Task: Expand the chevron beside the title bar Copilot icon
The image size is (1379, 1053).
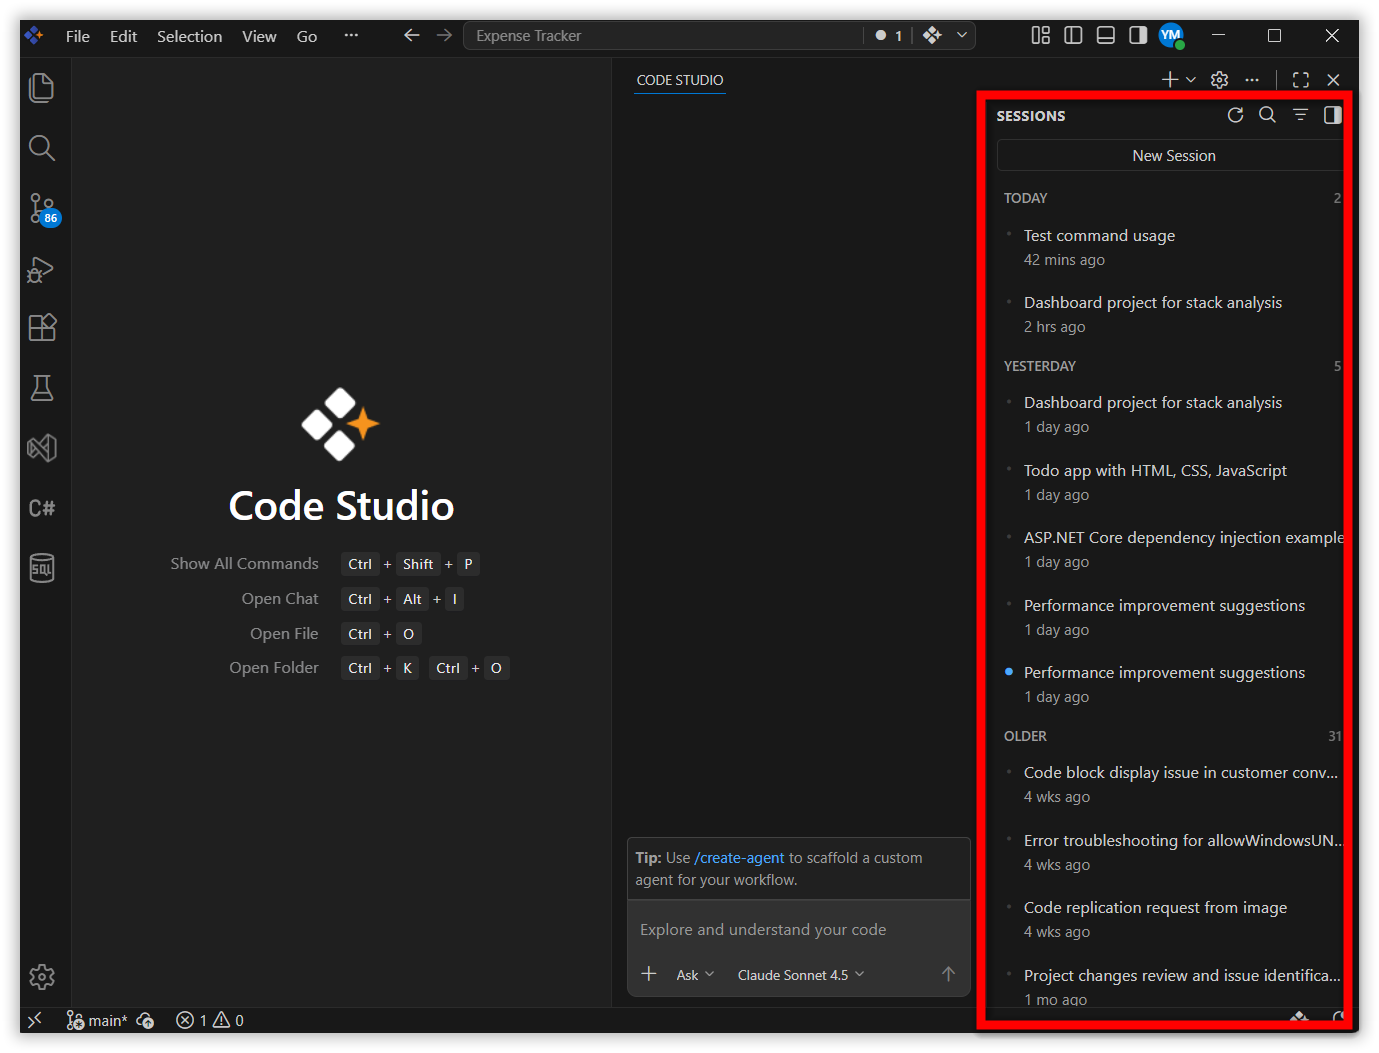Action: click(x=962, y=36)
